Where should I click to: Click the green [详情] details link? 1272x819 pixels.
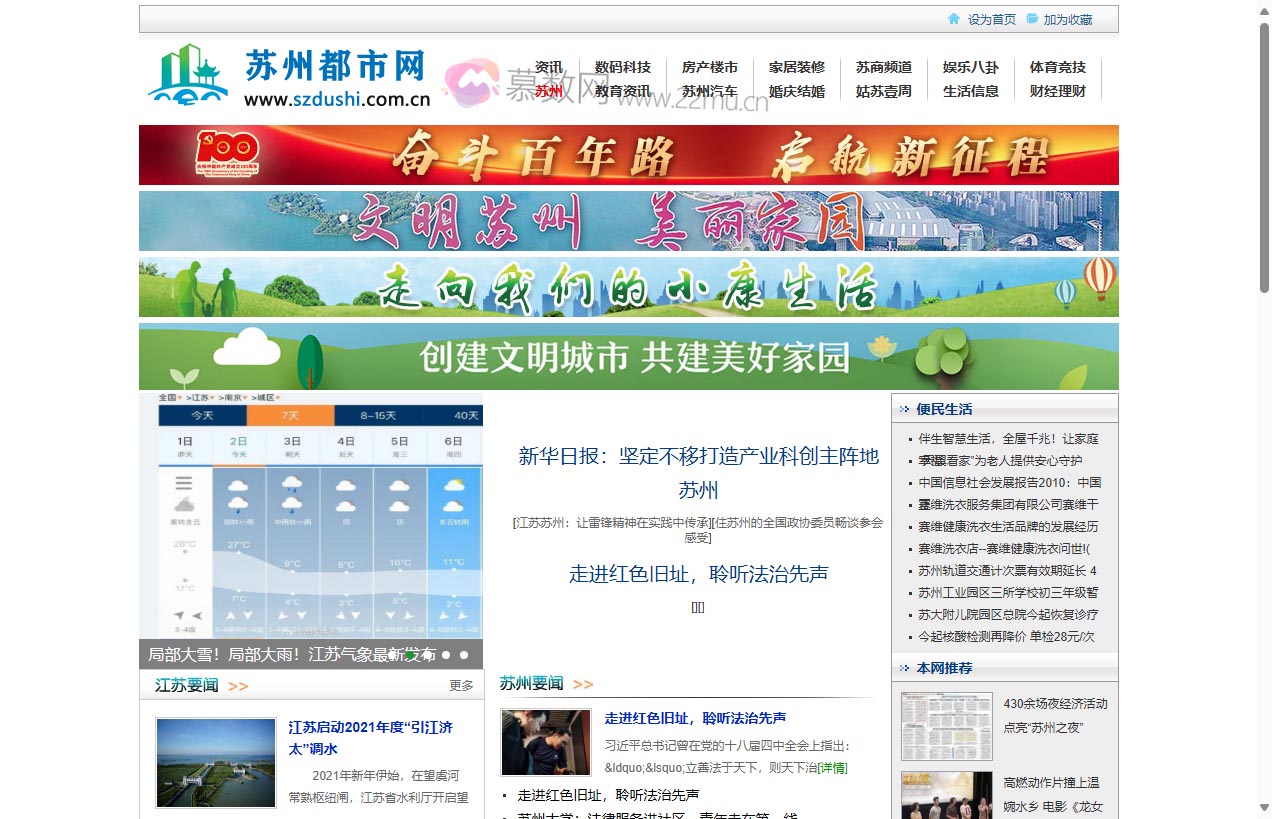[x=832, y=768]
